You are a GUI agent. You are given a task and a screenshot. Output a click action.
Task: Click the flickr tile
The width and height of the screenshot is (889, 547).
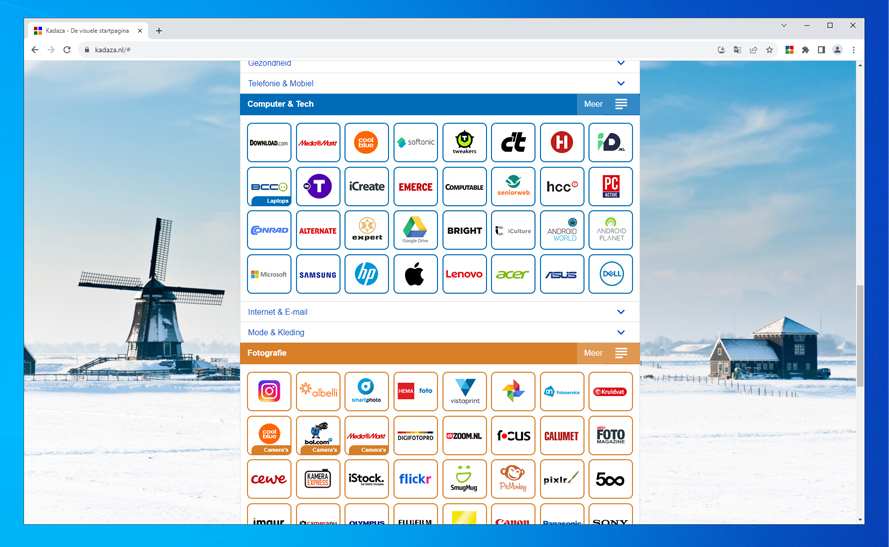click(x=415, y=479)
